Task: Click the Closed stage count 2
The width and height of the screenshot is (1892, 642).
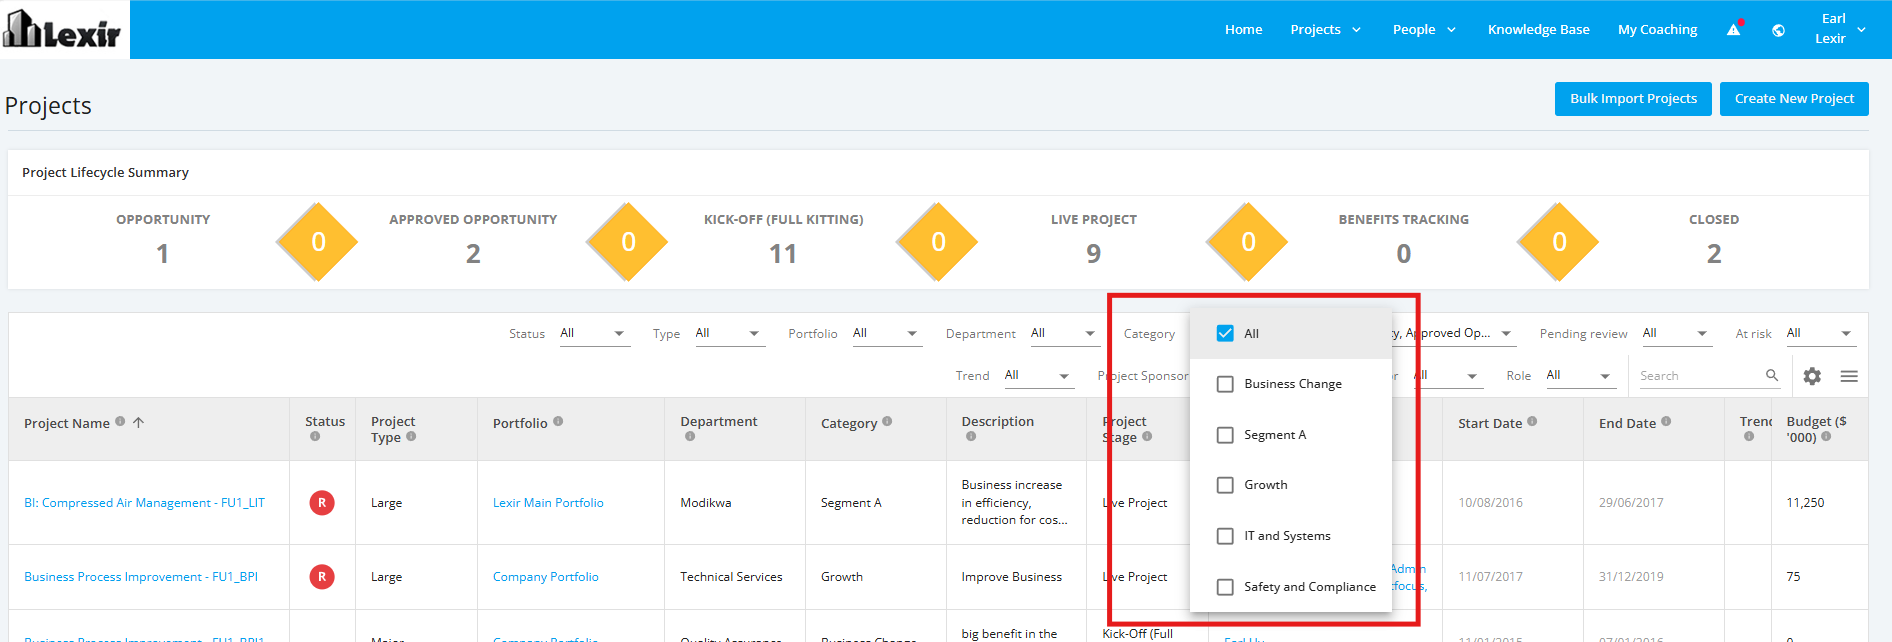Action: [1714, 254]
